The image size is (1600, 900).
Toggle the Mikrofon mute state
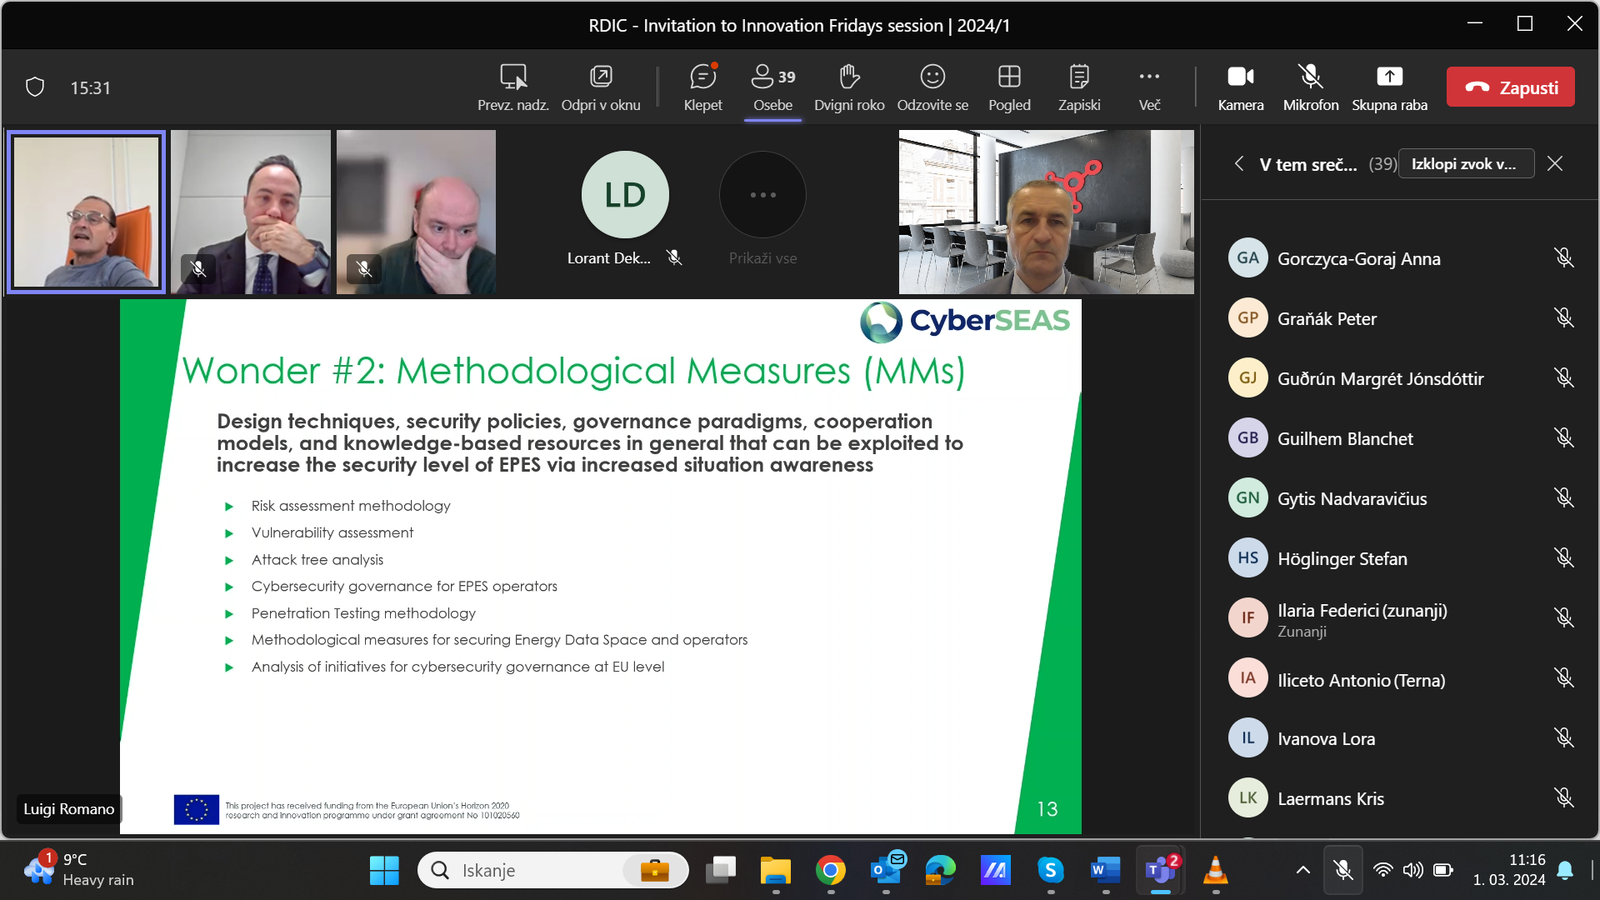point(1311,88)
